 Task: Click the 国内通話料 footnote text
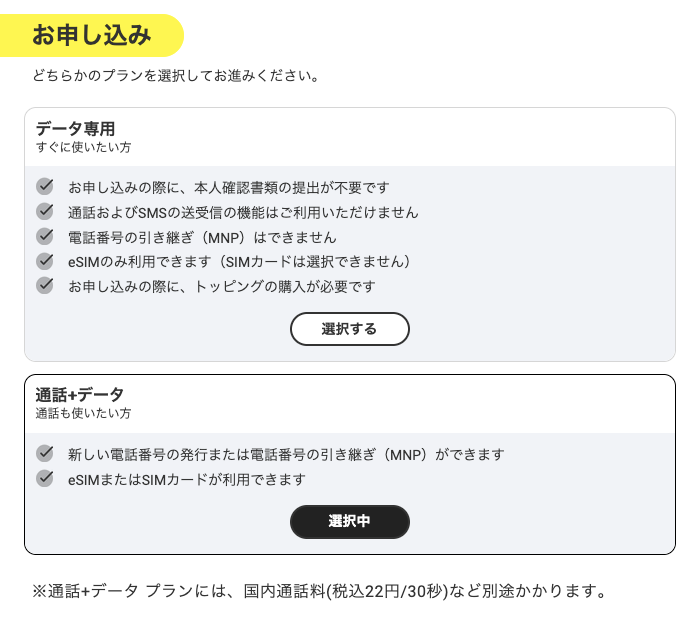click(x=320, y=590)
